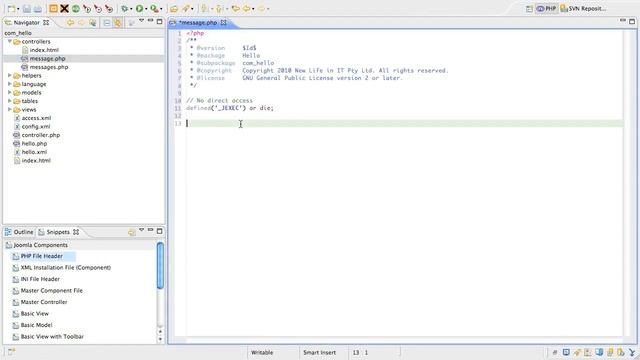Switch to SVN Repository perspective
The width and height of the screenshot is (640, 360).
pos(583,9)
